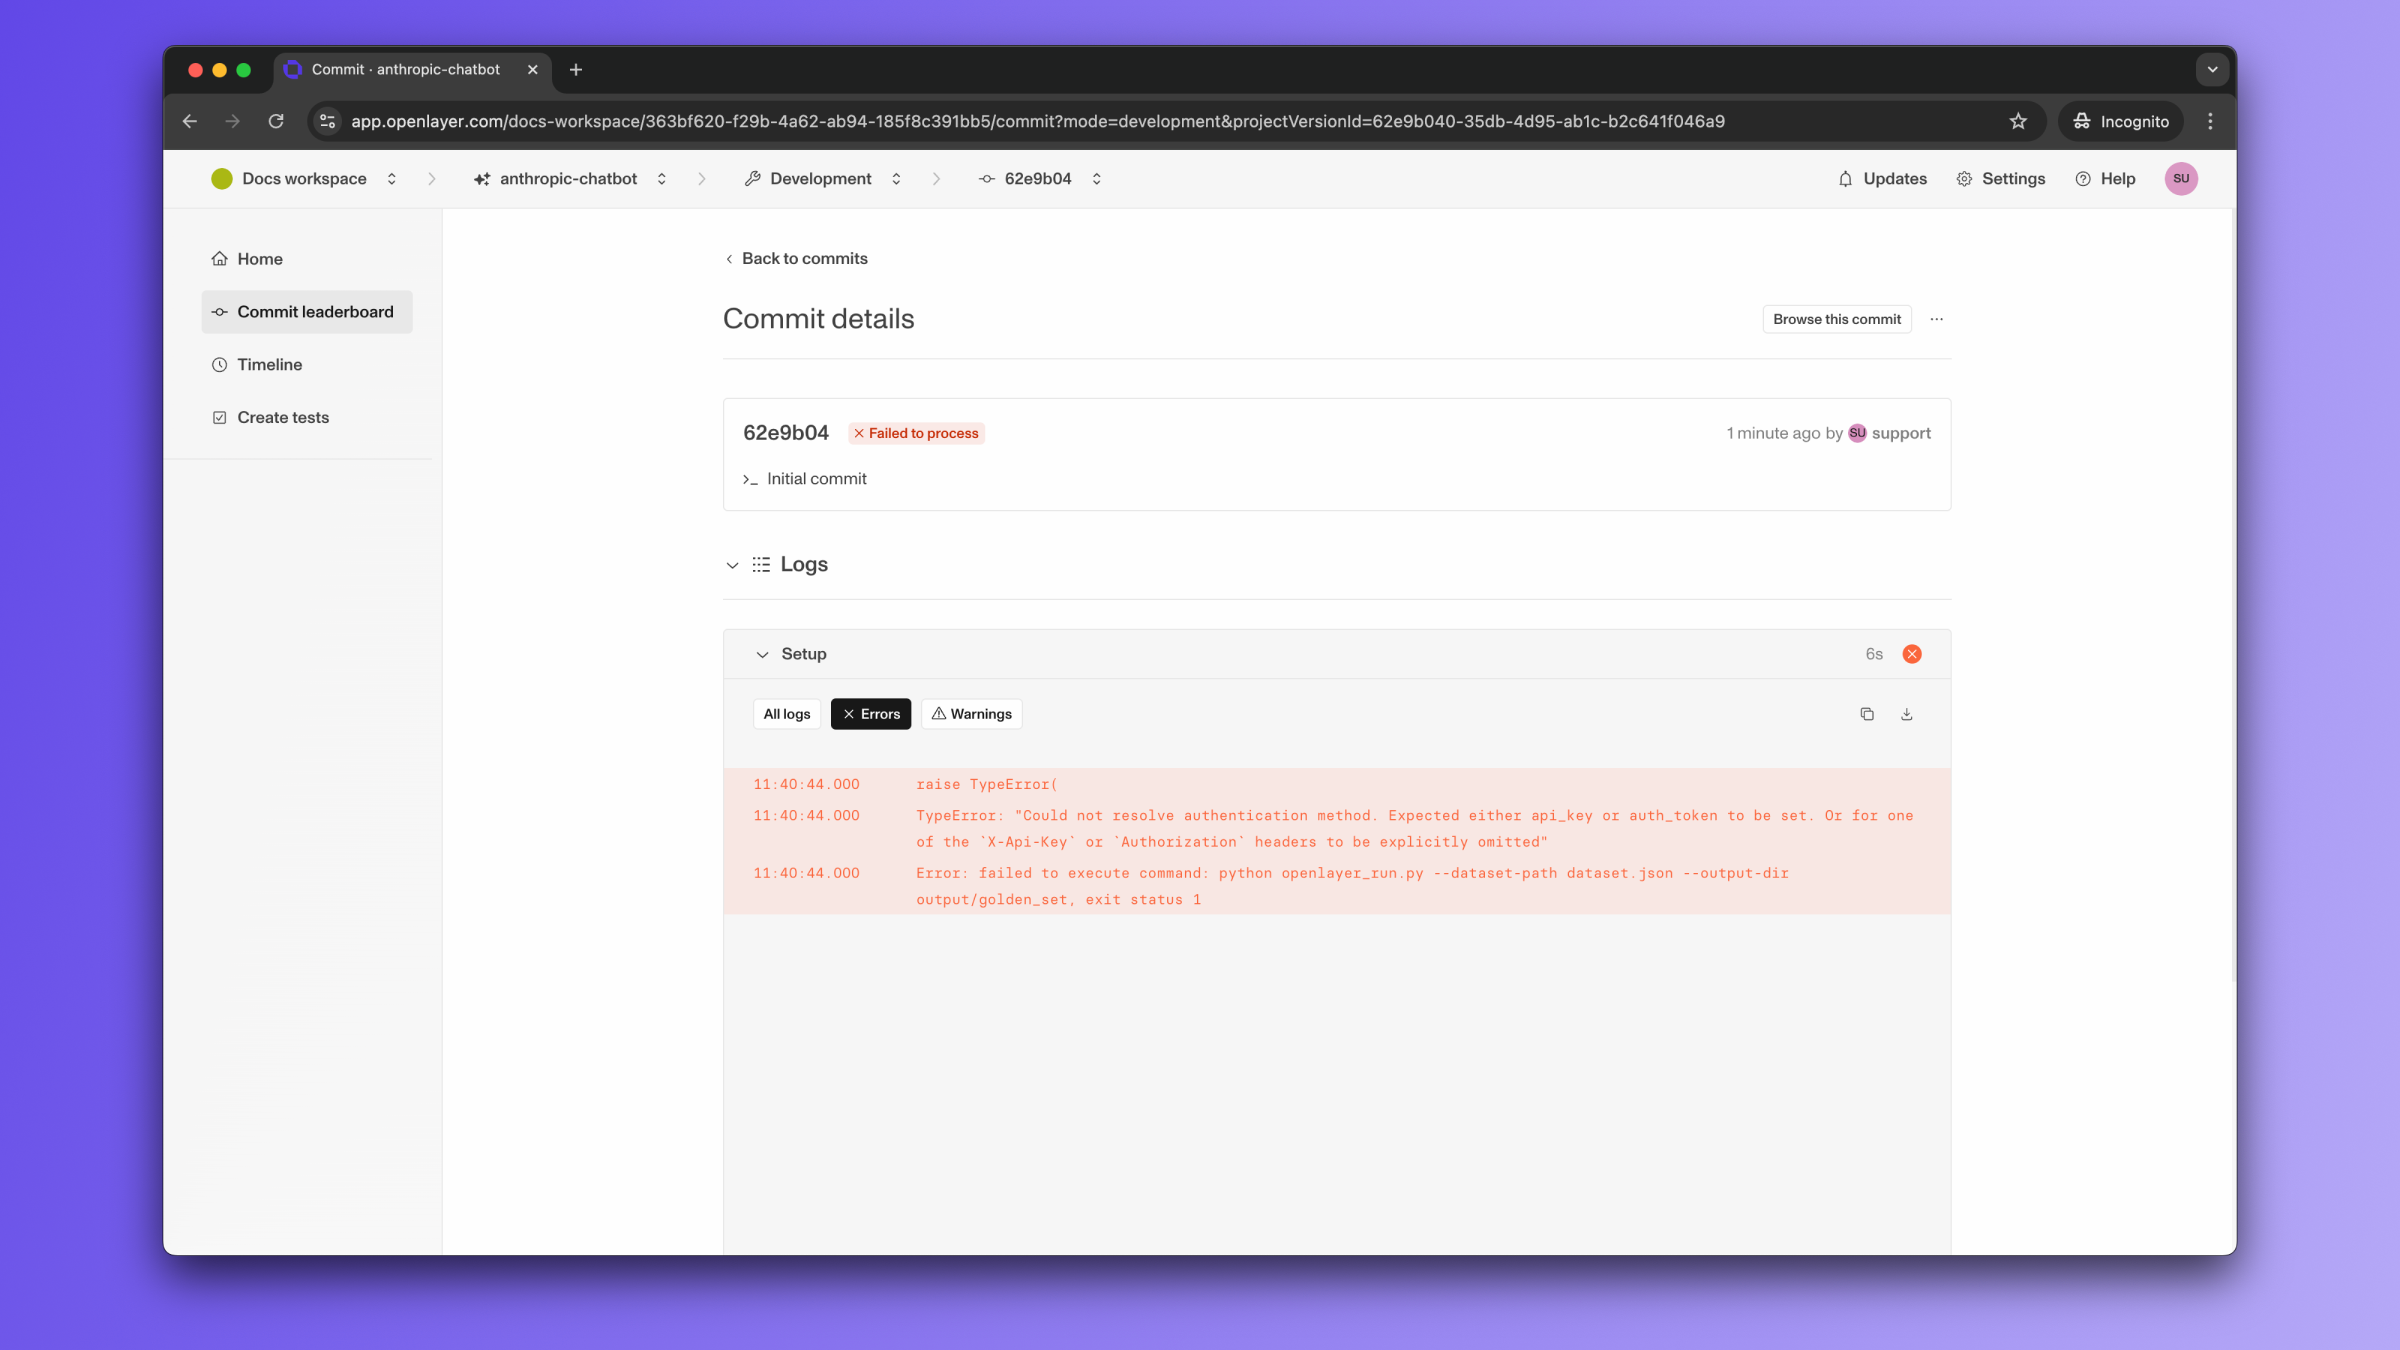
Task: Click the Browse this commit button
Action: pos(1836,319)
